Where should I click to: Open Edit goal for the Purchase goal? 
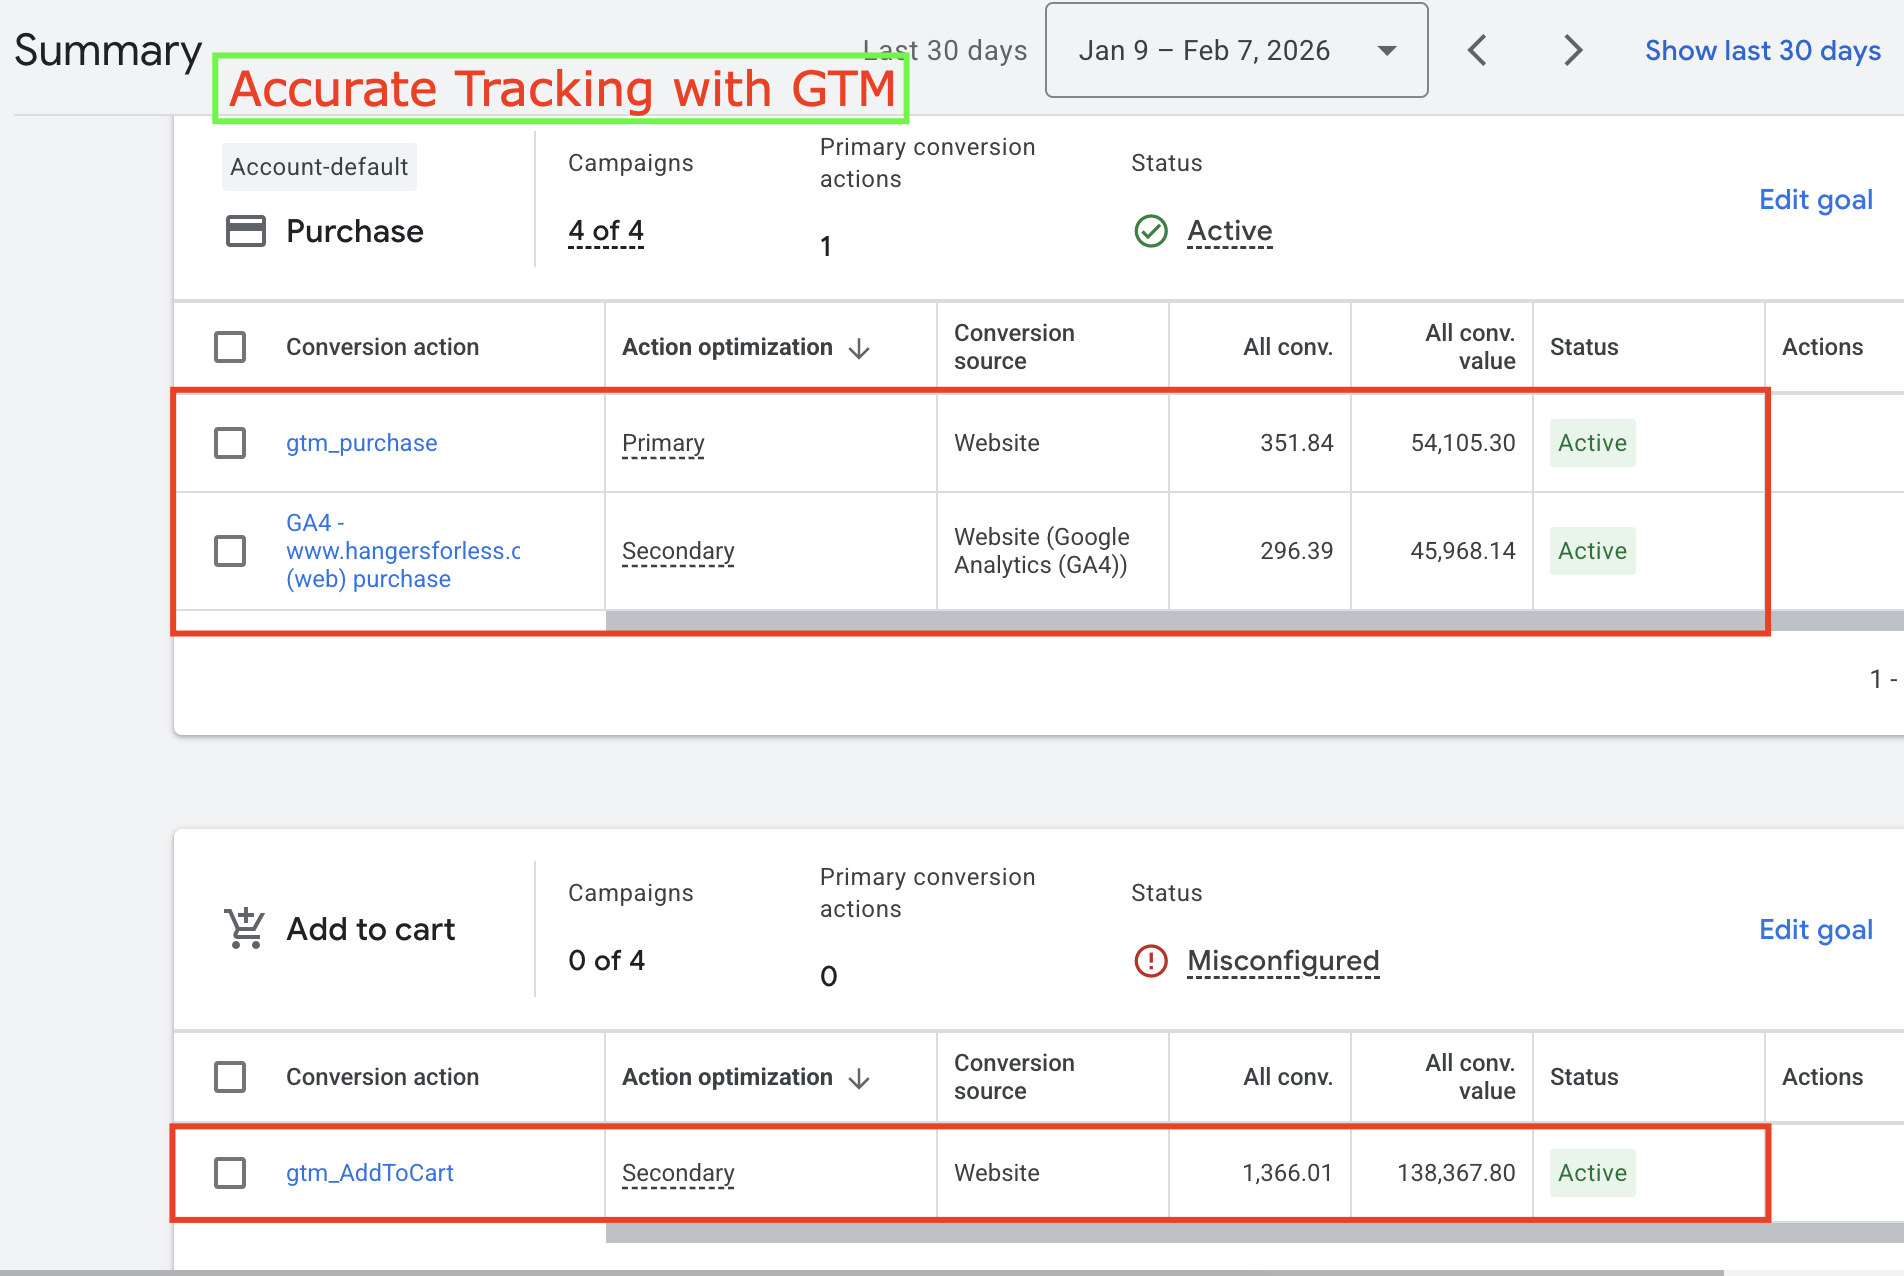[x=1816, y=199]
